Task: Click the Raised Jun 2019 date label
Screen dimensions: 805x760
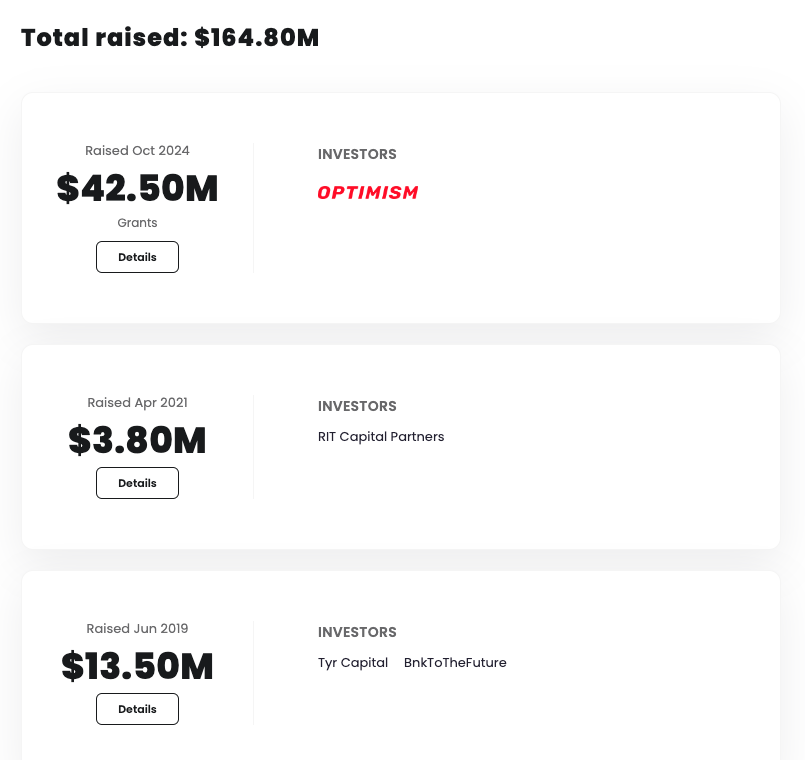Action: coord(137,628)
